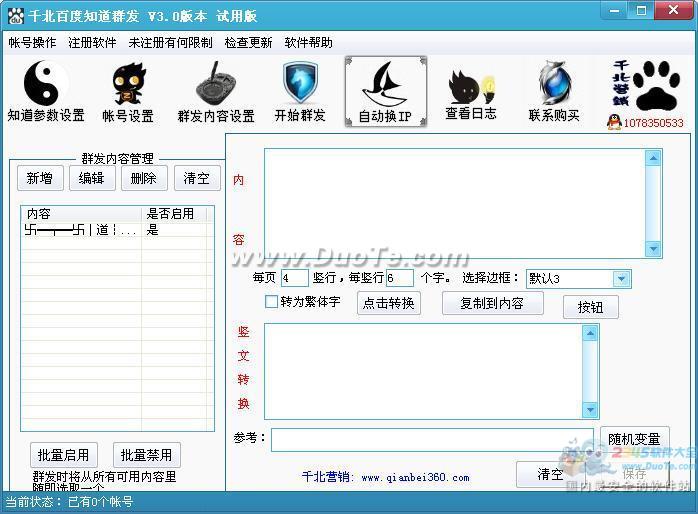
Task: Select the first content row in list
Action: [118, 230]
